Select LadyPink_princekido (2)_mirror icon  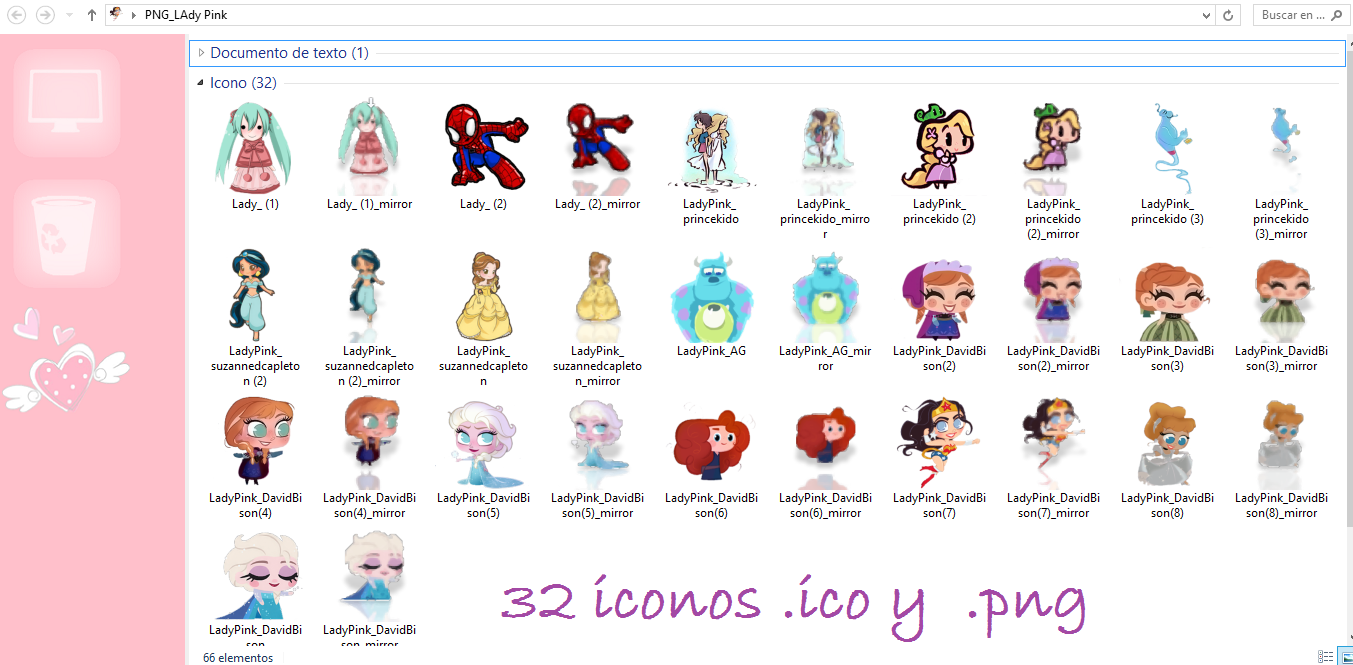coord(1054,148)
